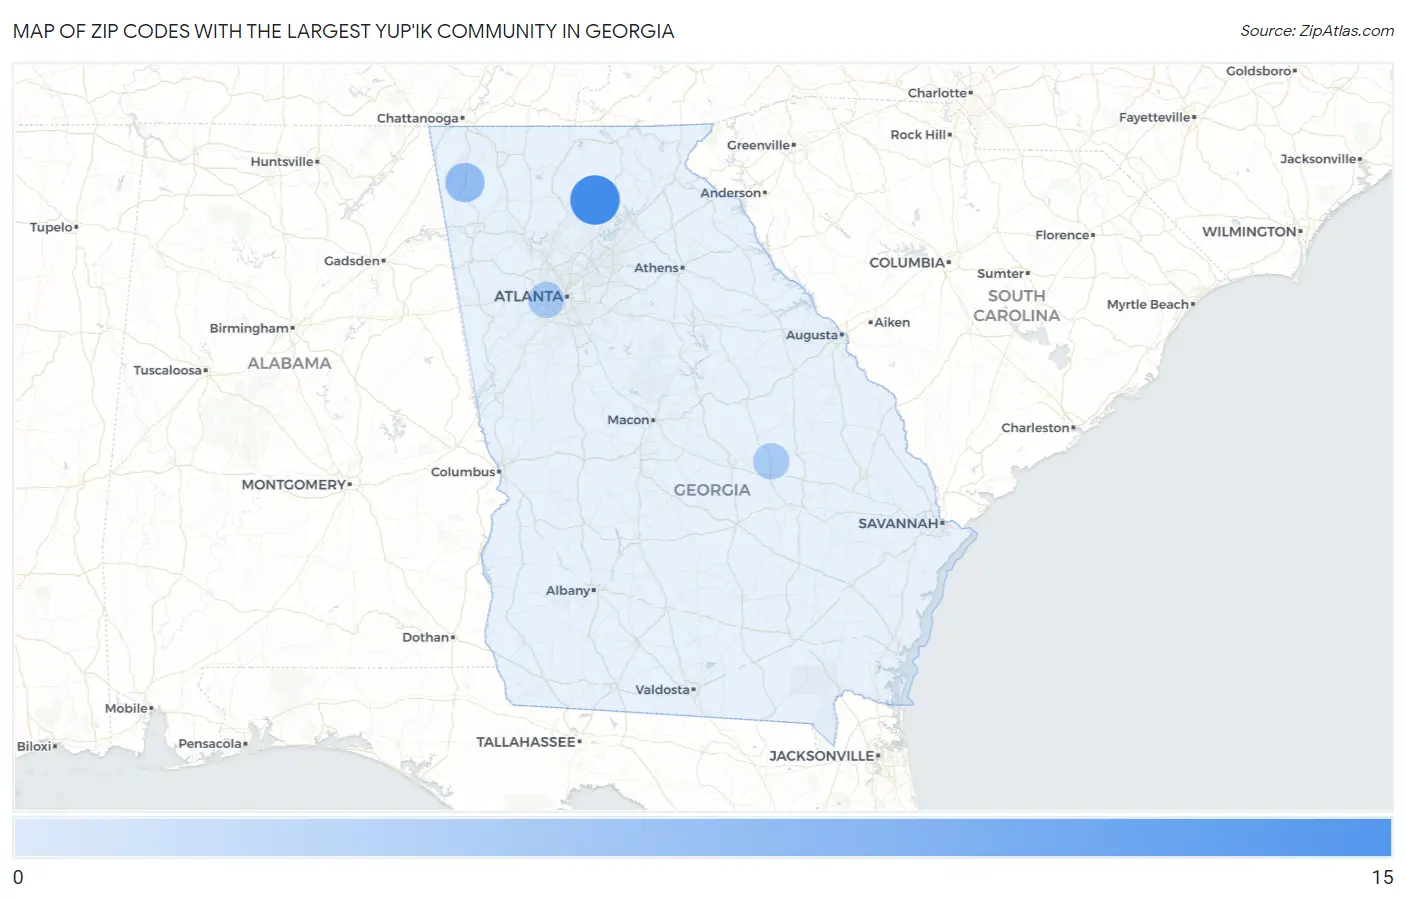
Task: Click the MONTGOMERY city label
Action: pyautogui.click(x=293, y=485)
